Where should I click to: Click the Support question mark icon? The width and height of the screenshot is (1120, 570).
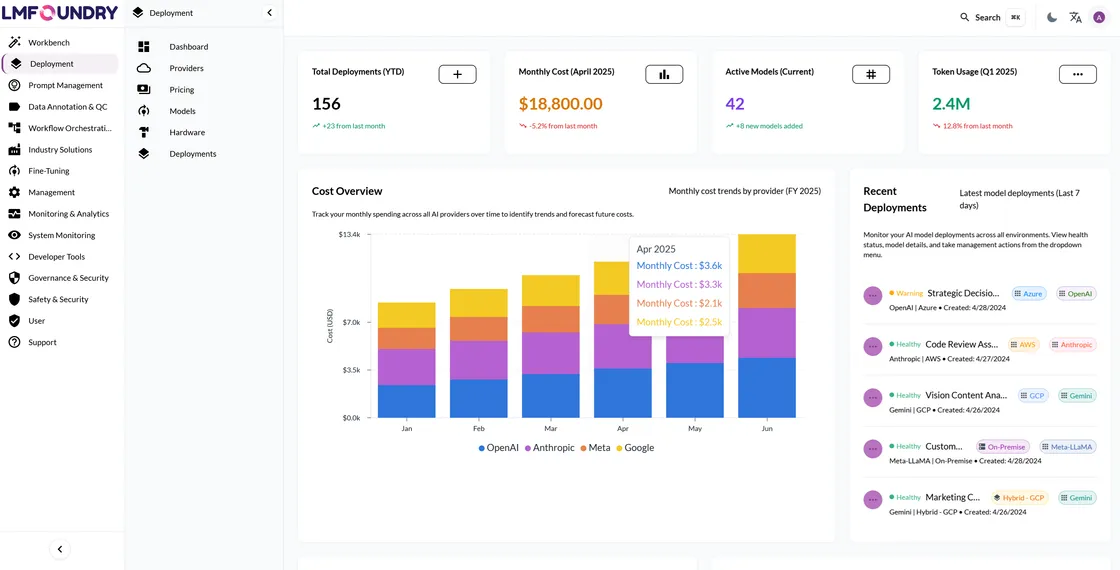pyautogui.click(x=14, y=342)
